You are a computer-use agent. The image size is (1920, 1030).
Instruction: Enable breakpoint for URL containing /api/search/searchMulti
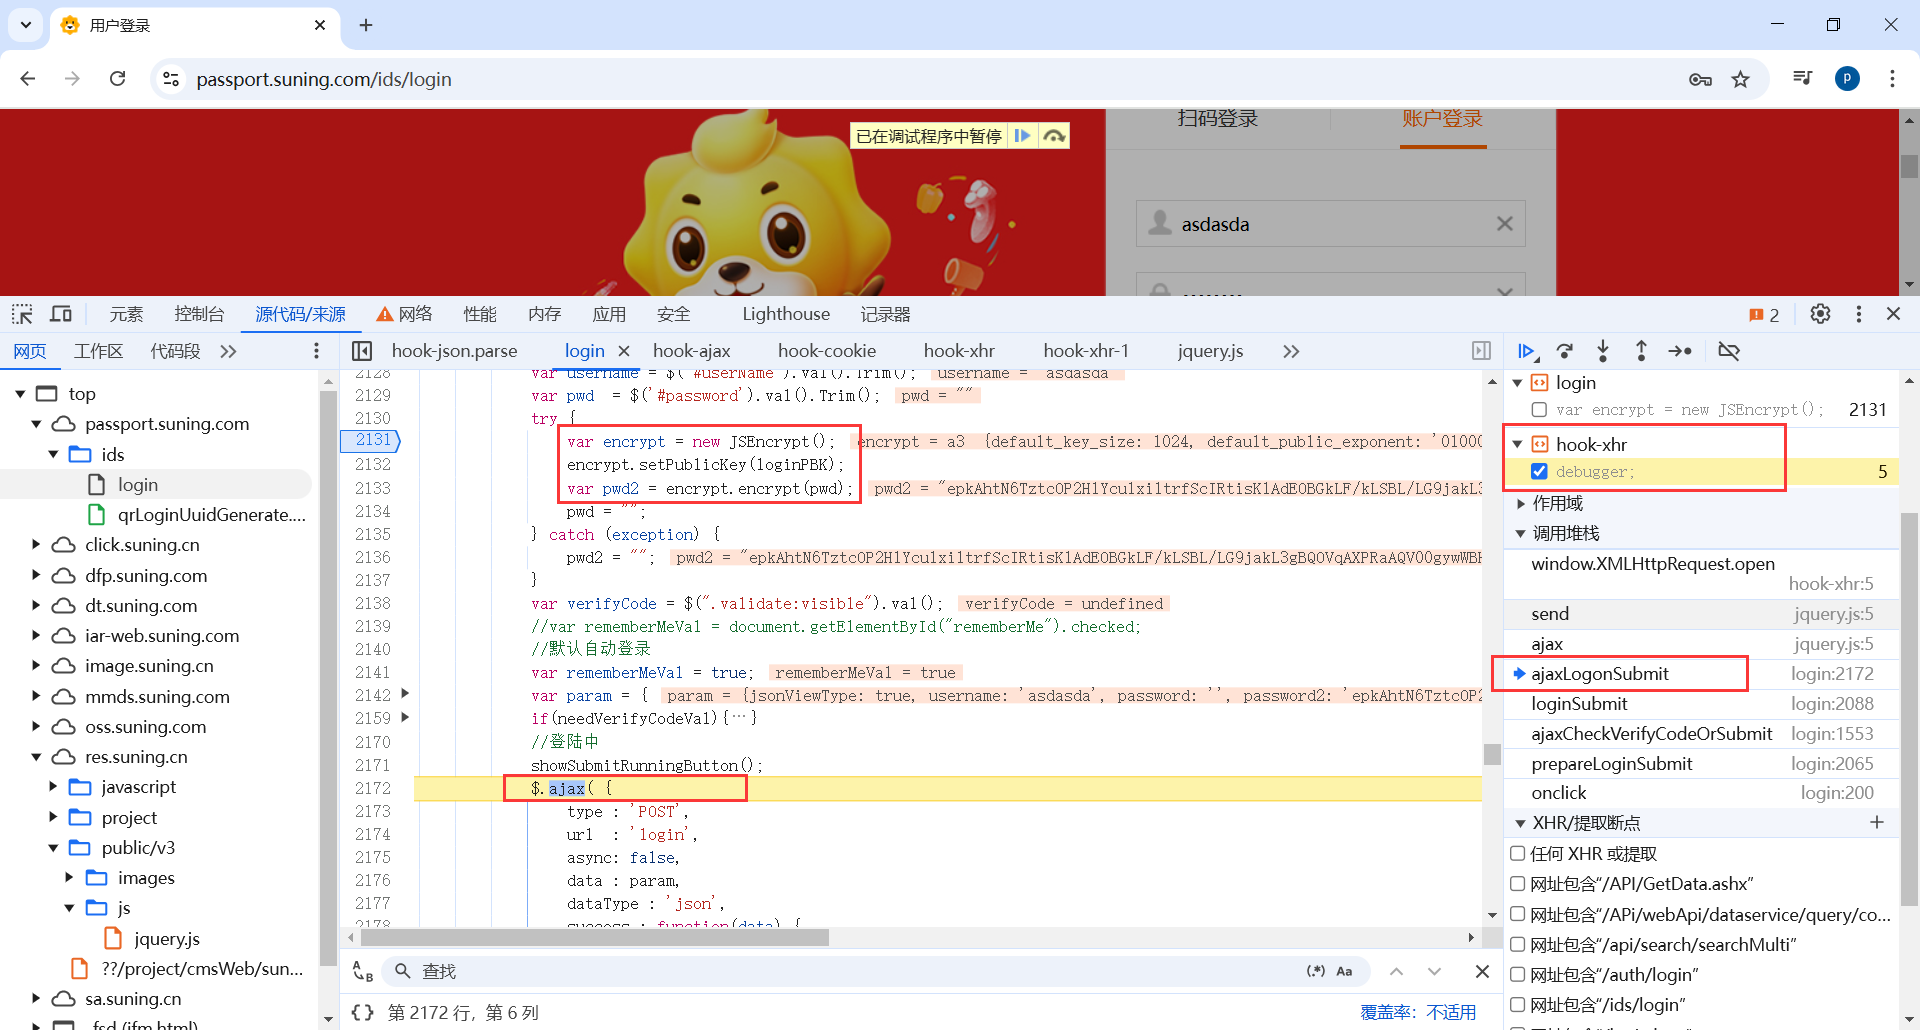1517,945
